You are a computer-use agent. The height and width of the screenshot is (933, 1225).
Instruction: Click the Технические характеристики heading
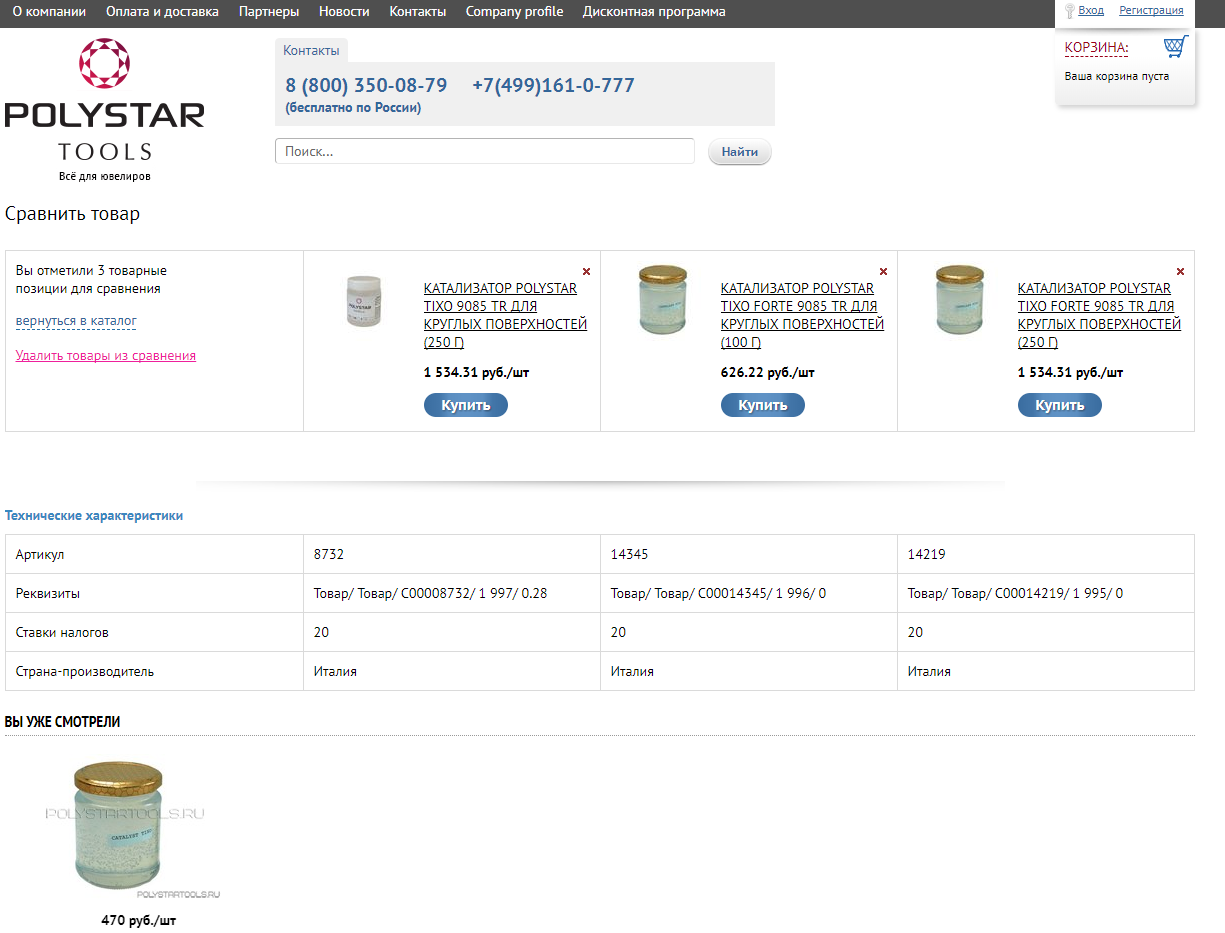(94, 516)
